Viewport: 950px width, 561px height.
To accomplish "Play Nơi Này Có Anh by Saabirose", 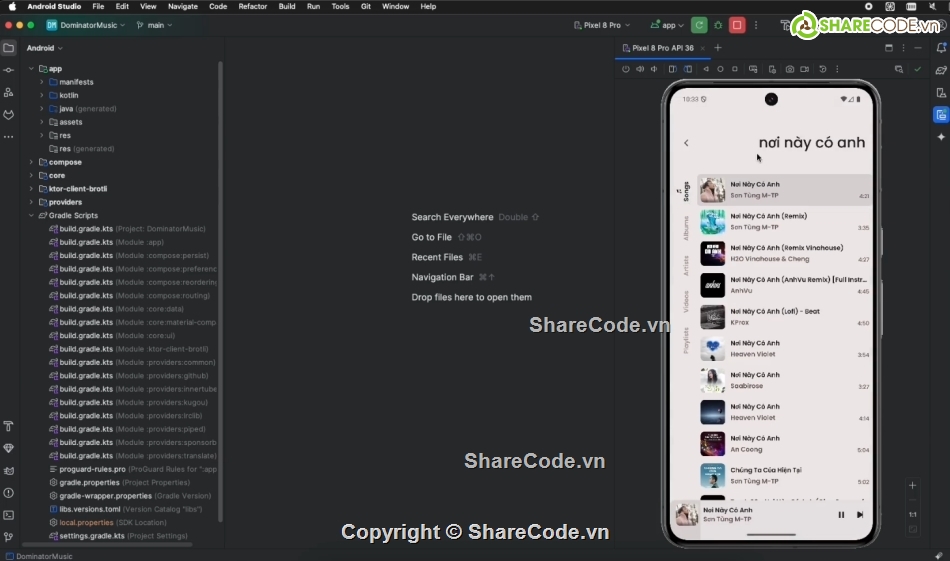I will pyautogui.click(x=785, y=380).
